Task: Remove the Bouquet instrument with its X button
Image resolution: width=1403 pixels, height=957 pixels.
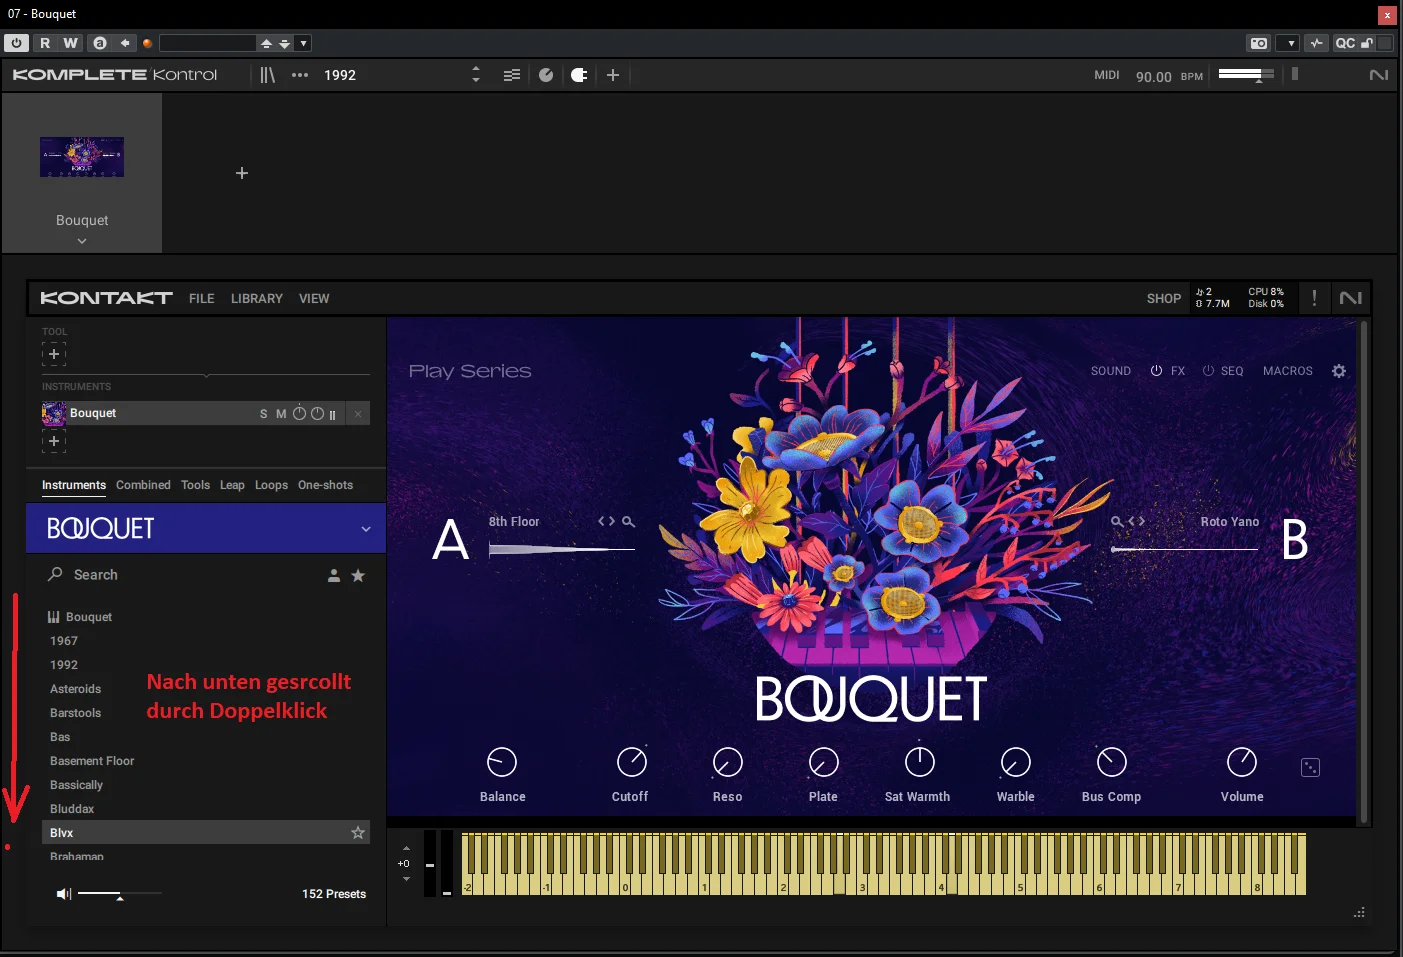Action: pos(358,414)
